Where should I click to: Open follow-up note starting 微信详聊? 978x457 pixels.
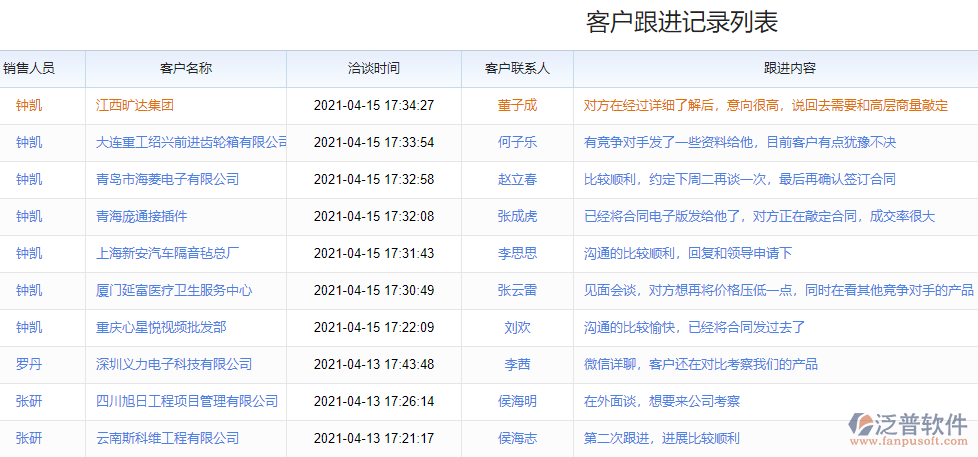tap(700, 364)
